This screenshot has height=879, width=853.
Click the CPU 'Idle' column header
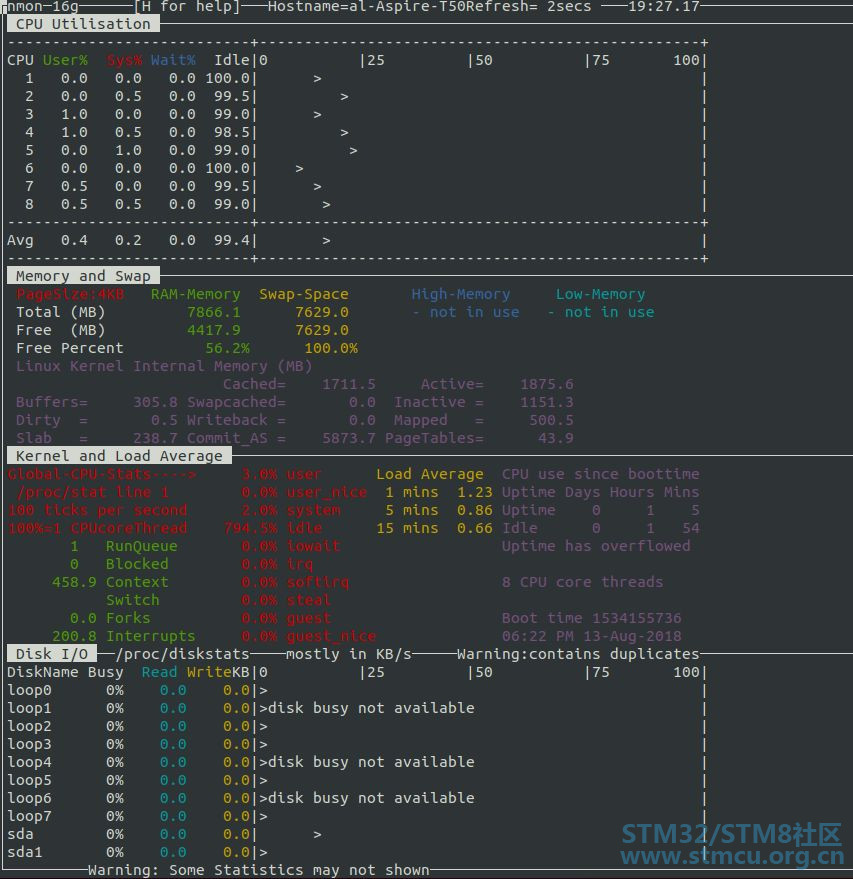231,60
